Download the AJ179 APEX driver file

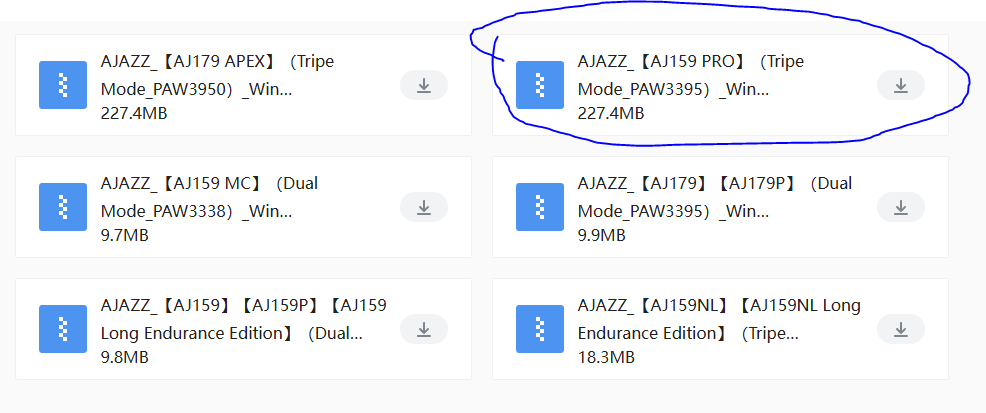423,86
